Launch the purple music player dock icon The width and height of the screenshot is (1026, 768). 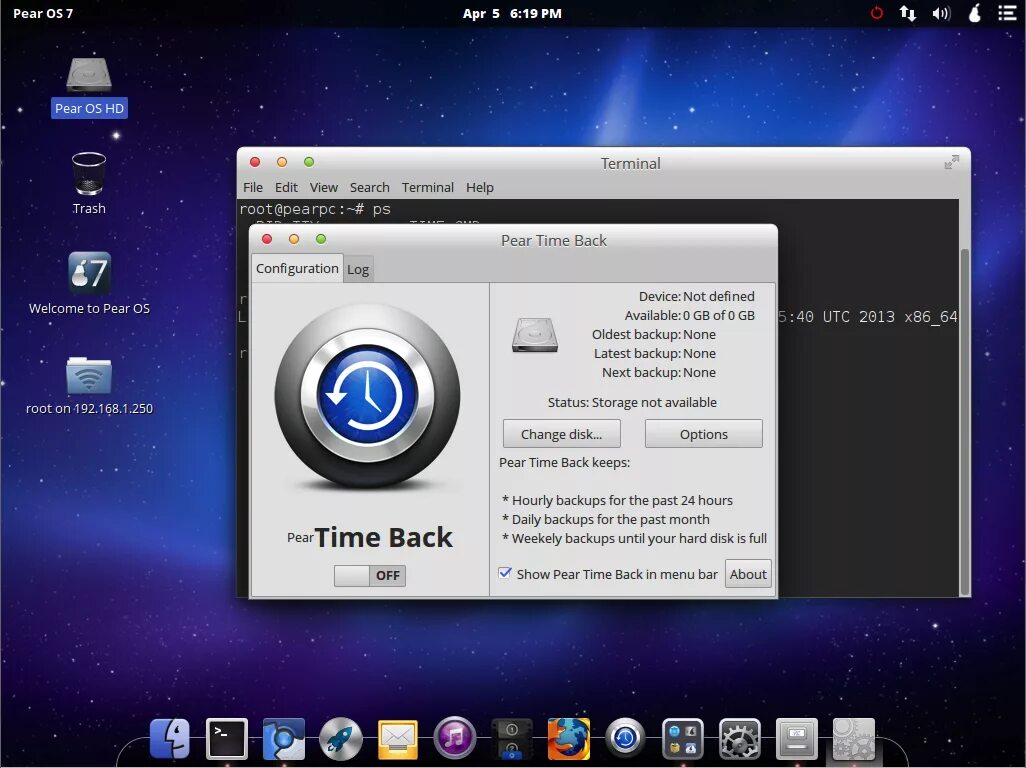(x=455, y=739)
